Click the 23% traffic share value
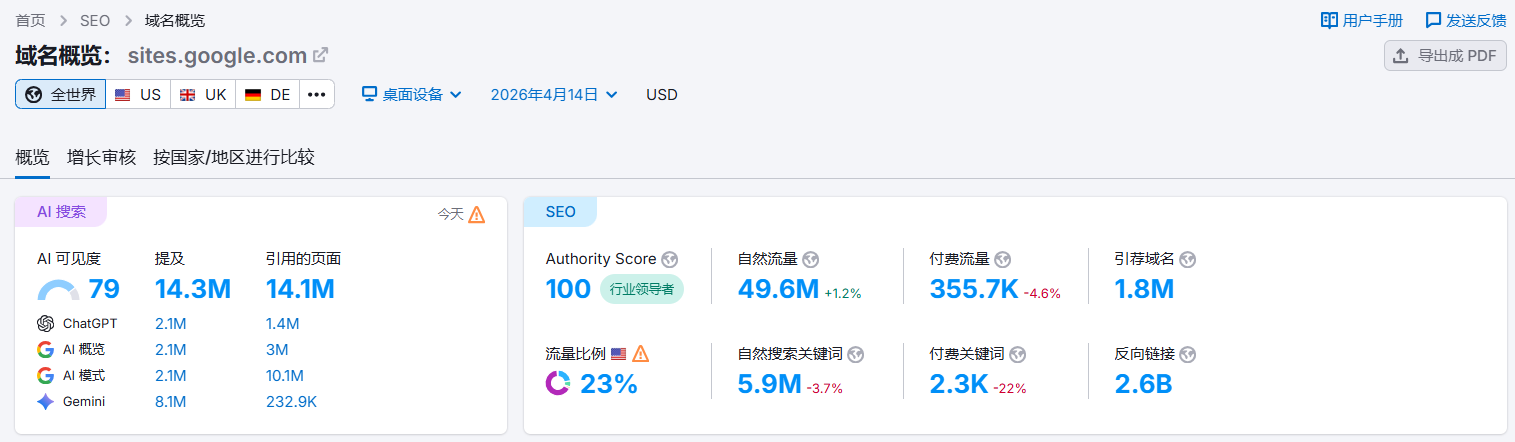Screen dimensions: 1515x442 pyautogui.click(x=609, y=384)
